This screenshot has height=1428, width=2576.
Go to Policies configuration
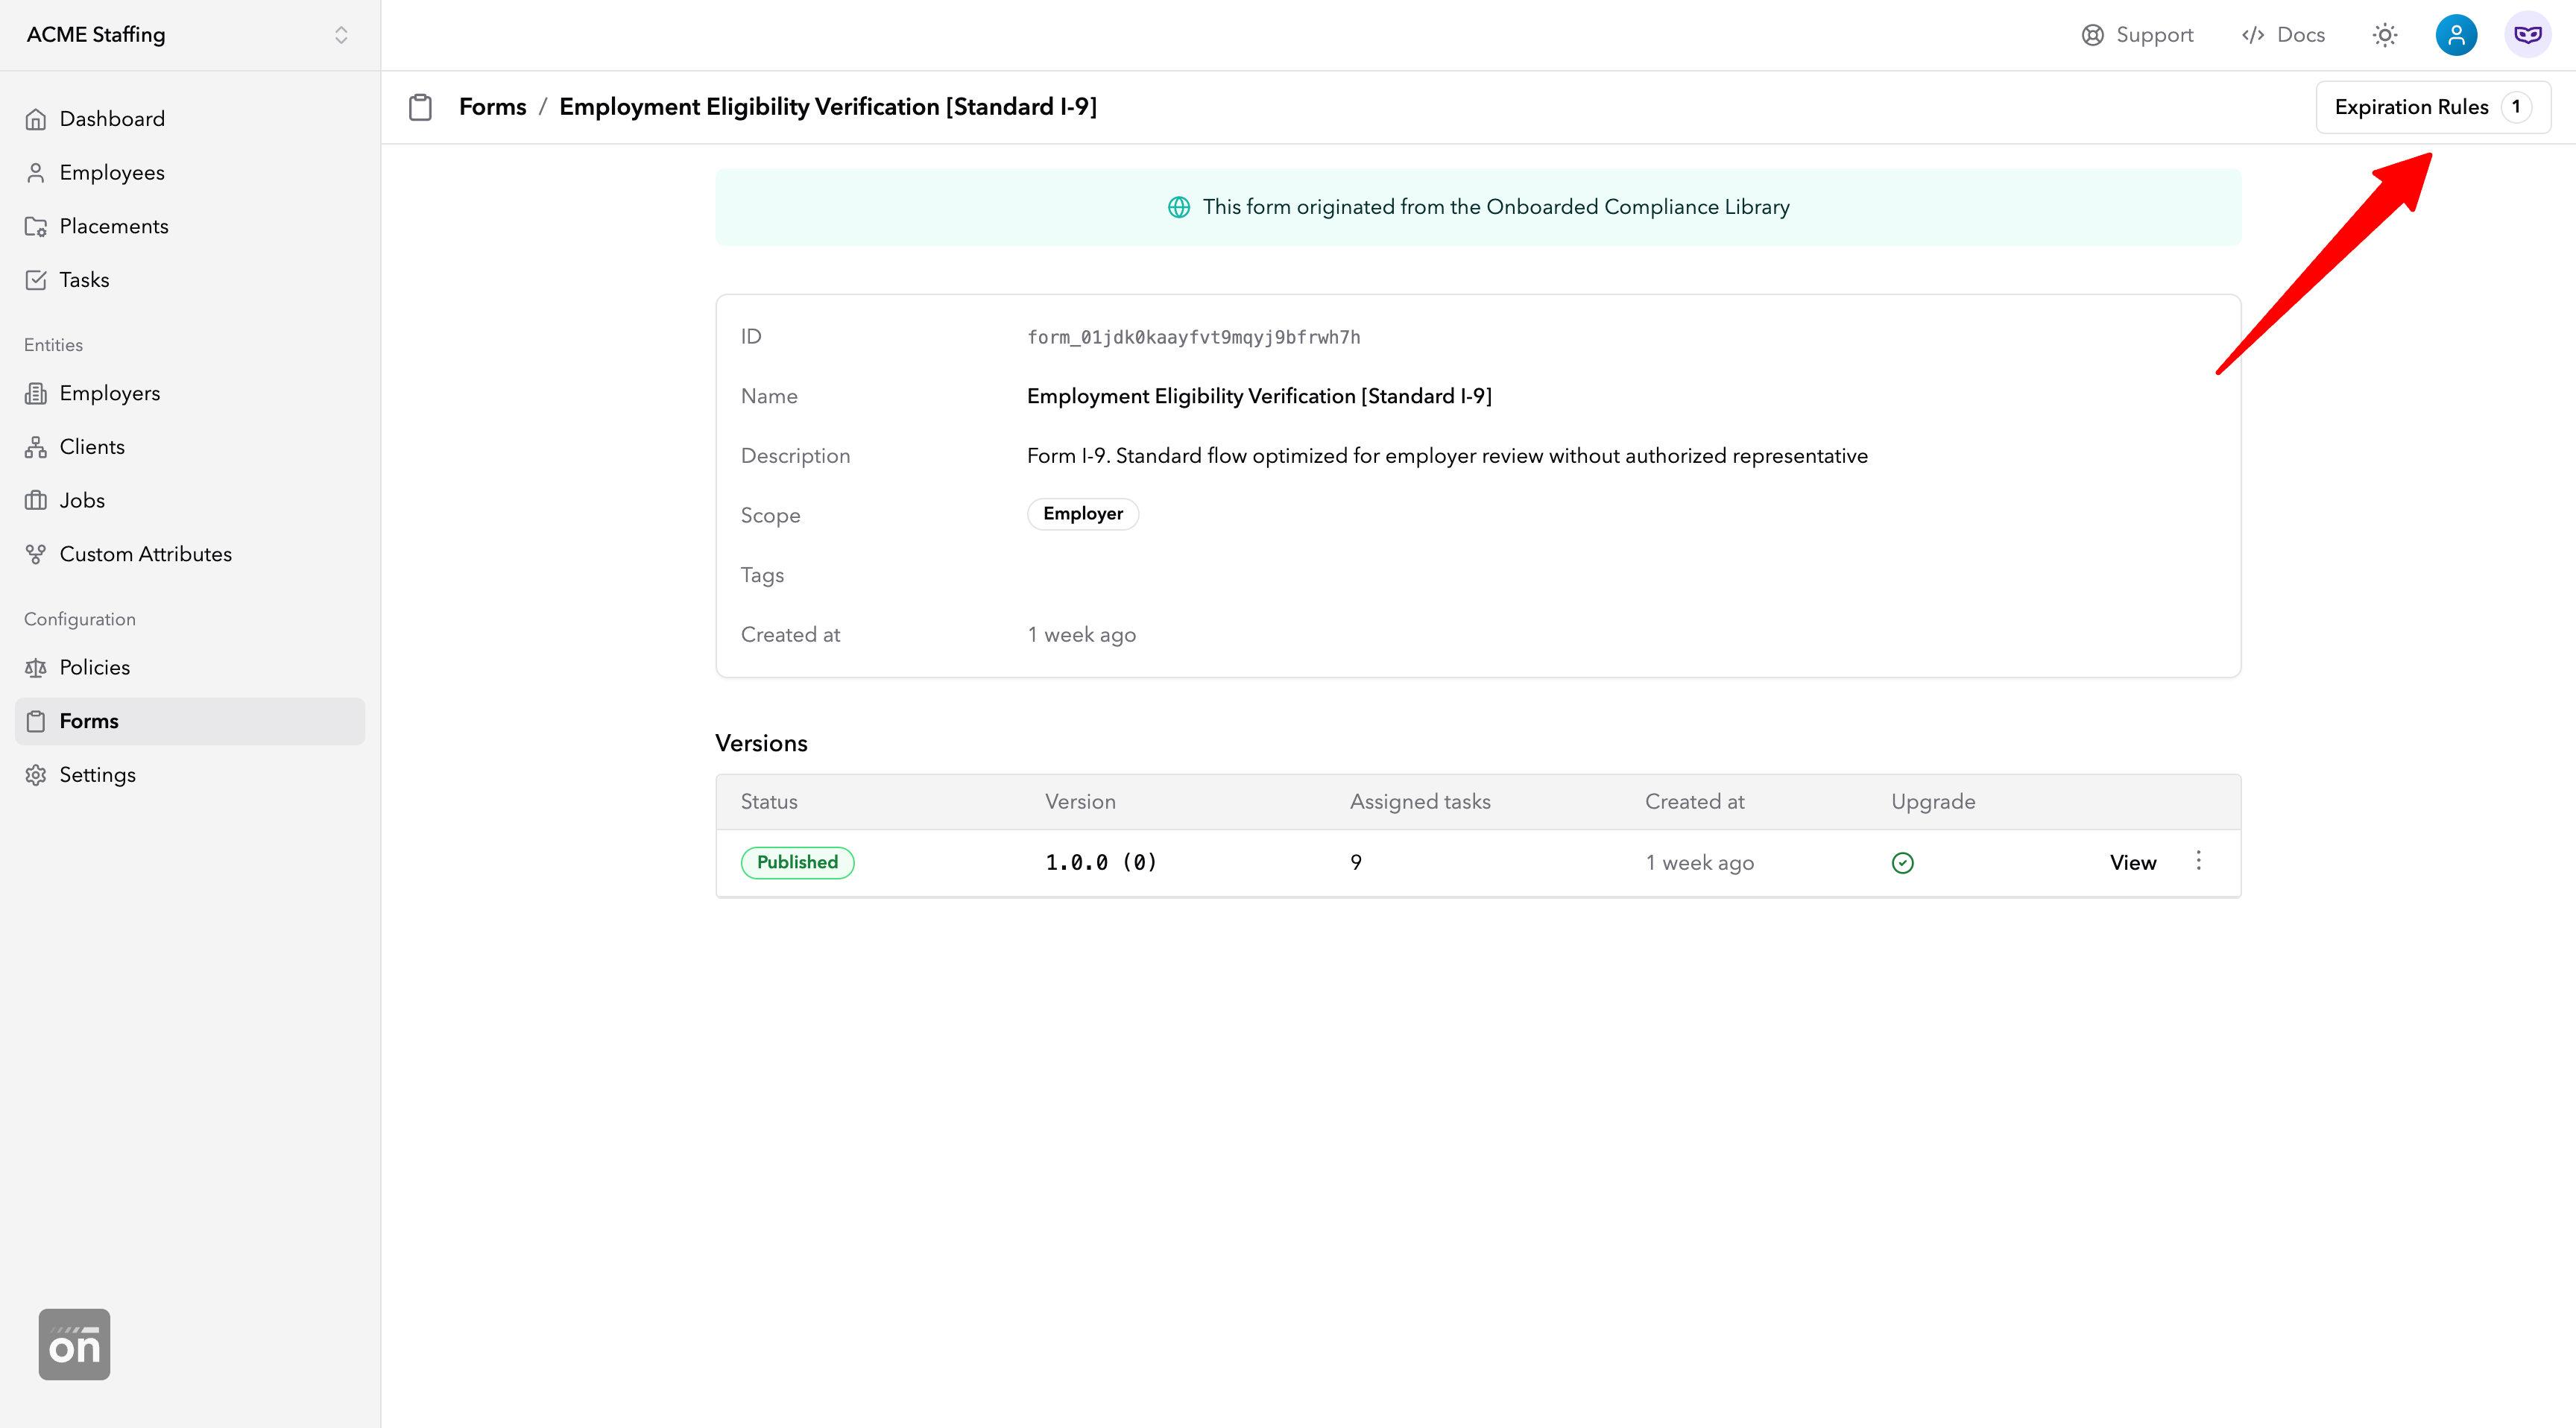pyautogui.click(x=95, y=667)
